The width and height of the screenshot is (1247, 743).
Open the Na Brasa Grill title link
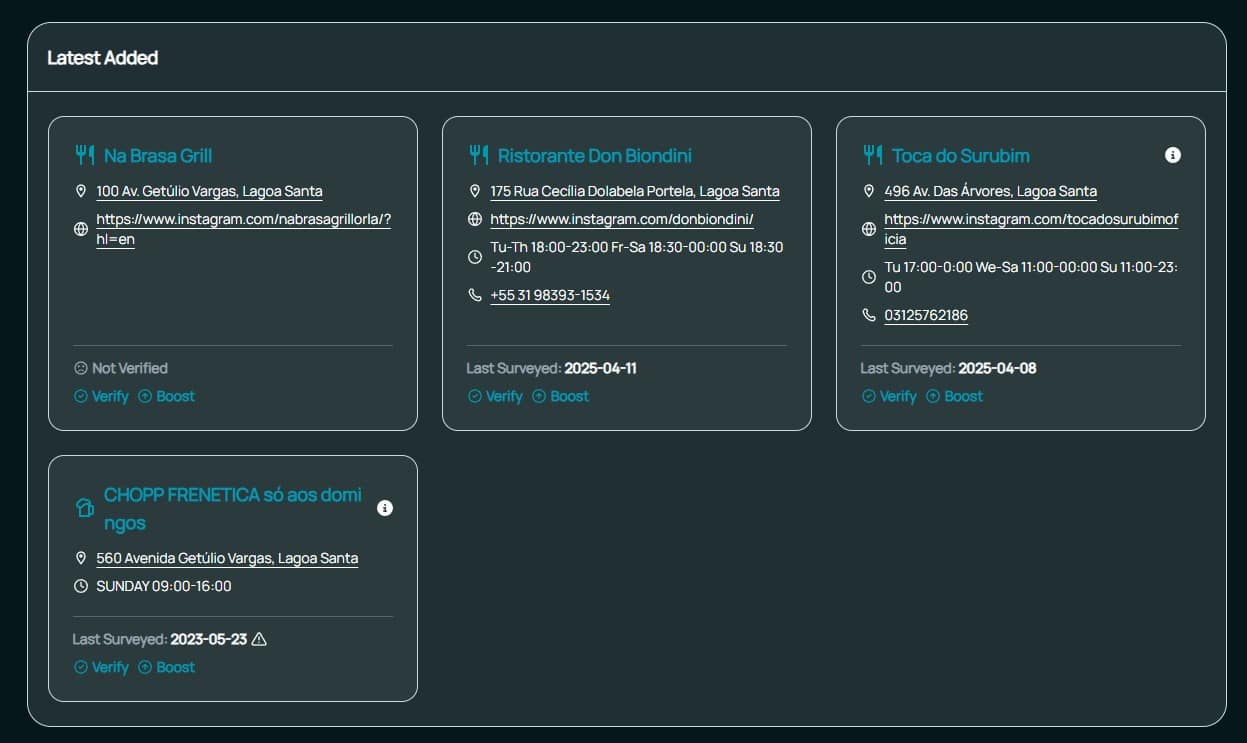click(158, 155)
